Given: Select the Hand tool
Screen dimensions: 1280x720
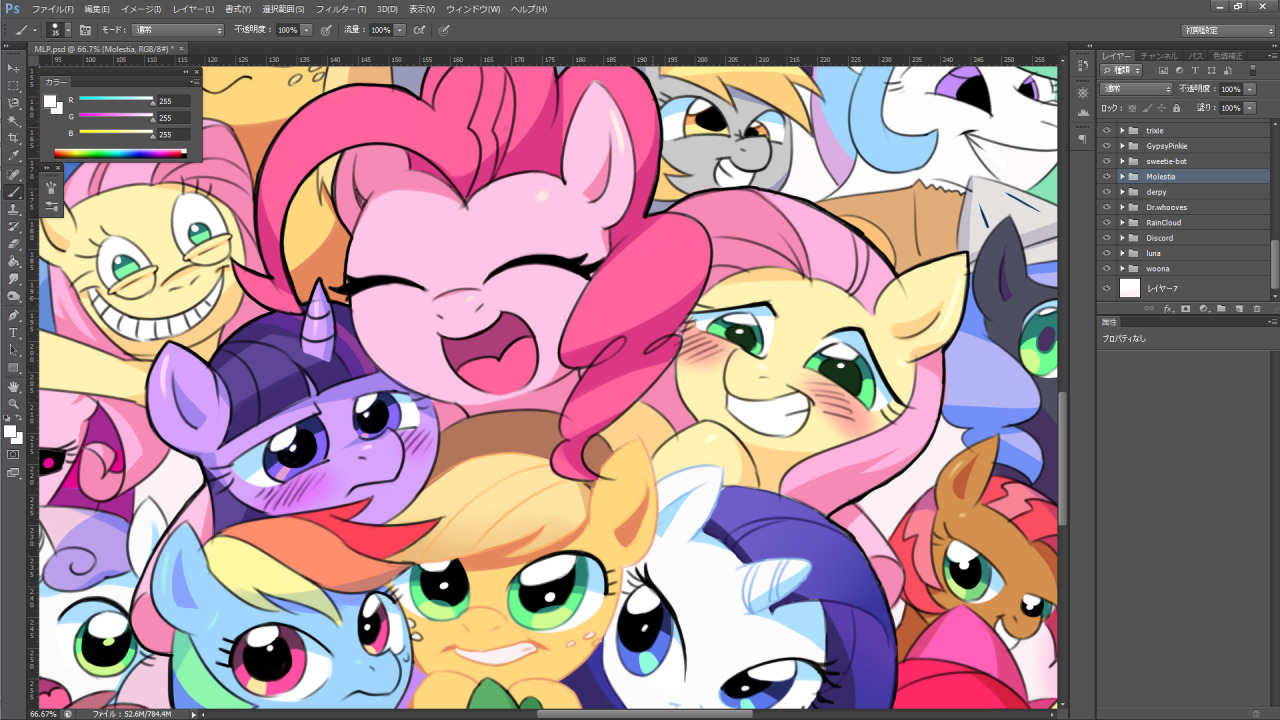Looking at the screenshot, I should tap(14, 386).
